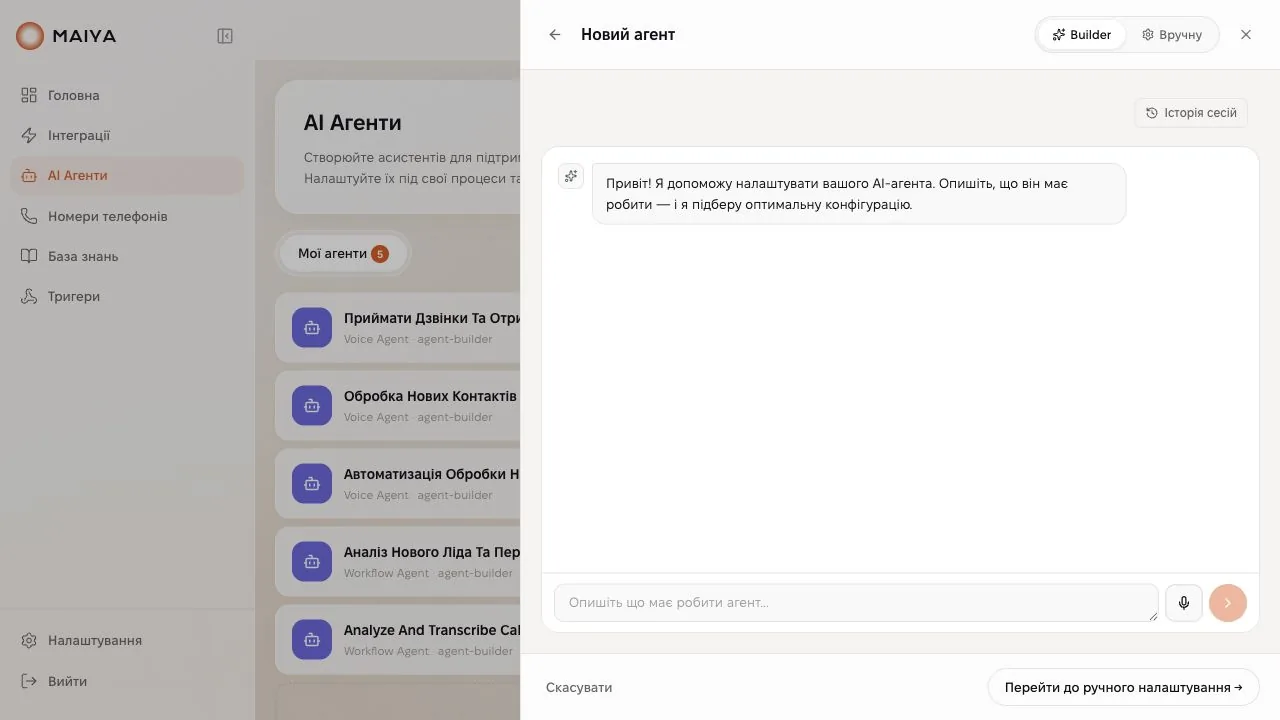1280x720 pixels.
Task: Click Скасувати to cancel
Action: pos(579,687)
